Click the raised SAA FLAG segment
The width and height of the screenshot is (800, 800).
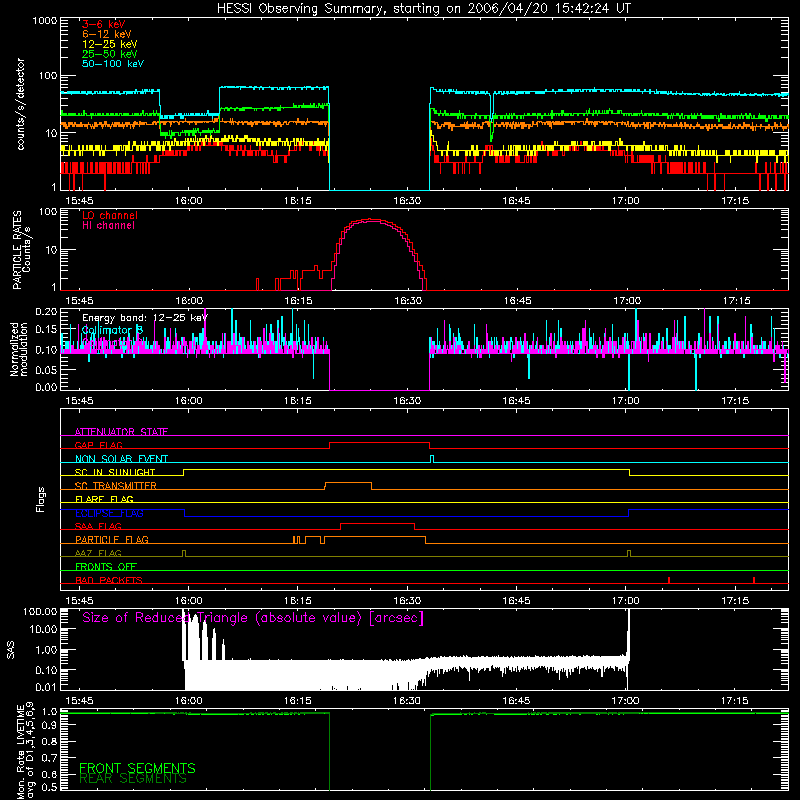point(377,523)
